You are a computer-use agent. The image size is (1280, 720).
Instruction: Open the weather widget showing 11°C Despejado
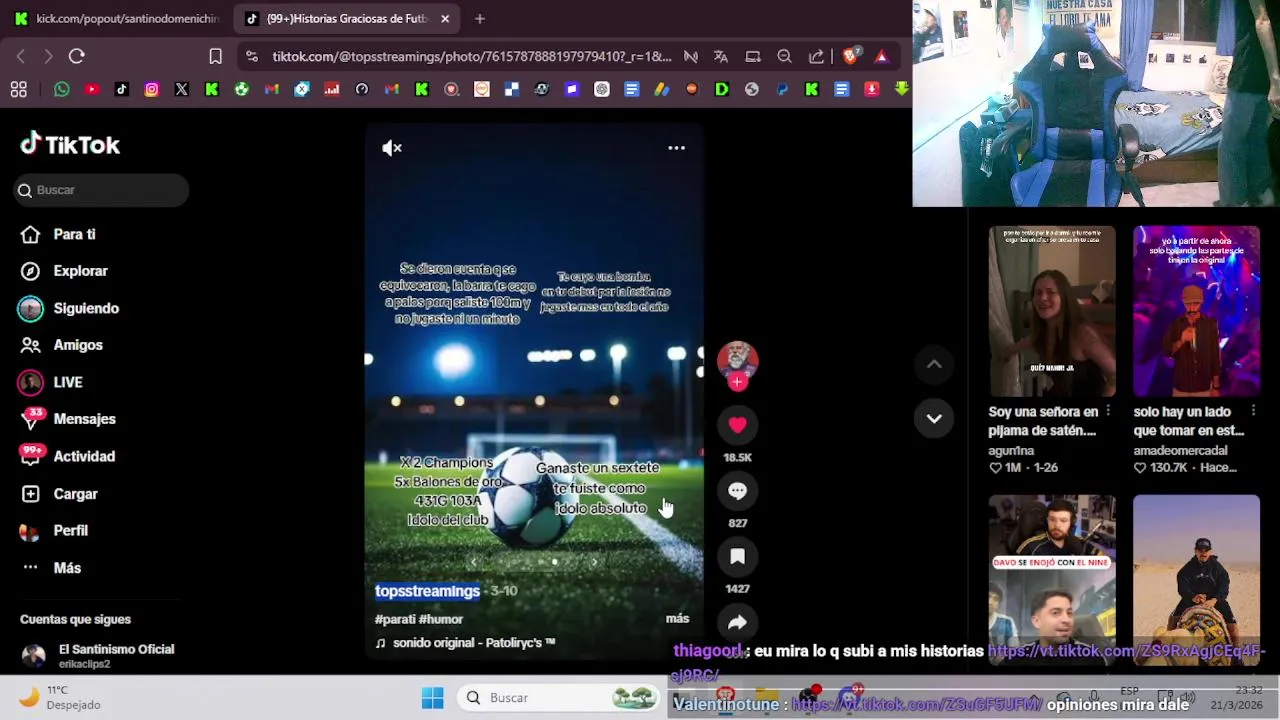pos(60,697)
